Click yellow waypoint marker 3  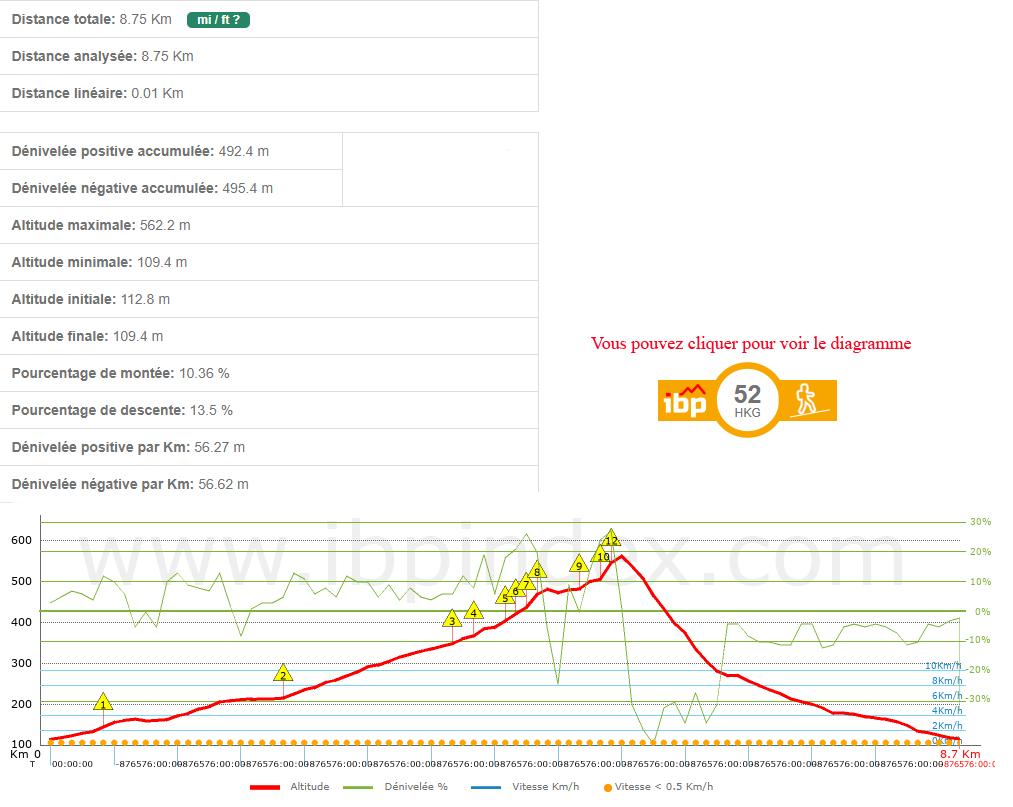pos(452,620)
